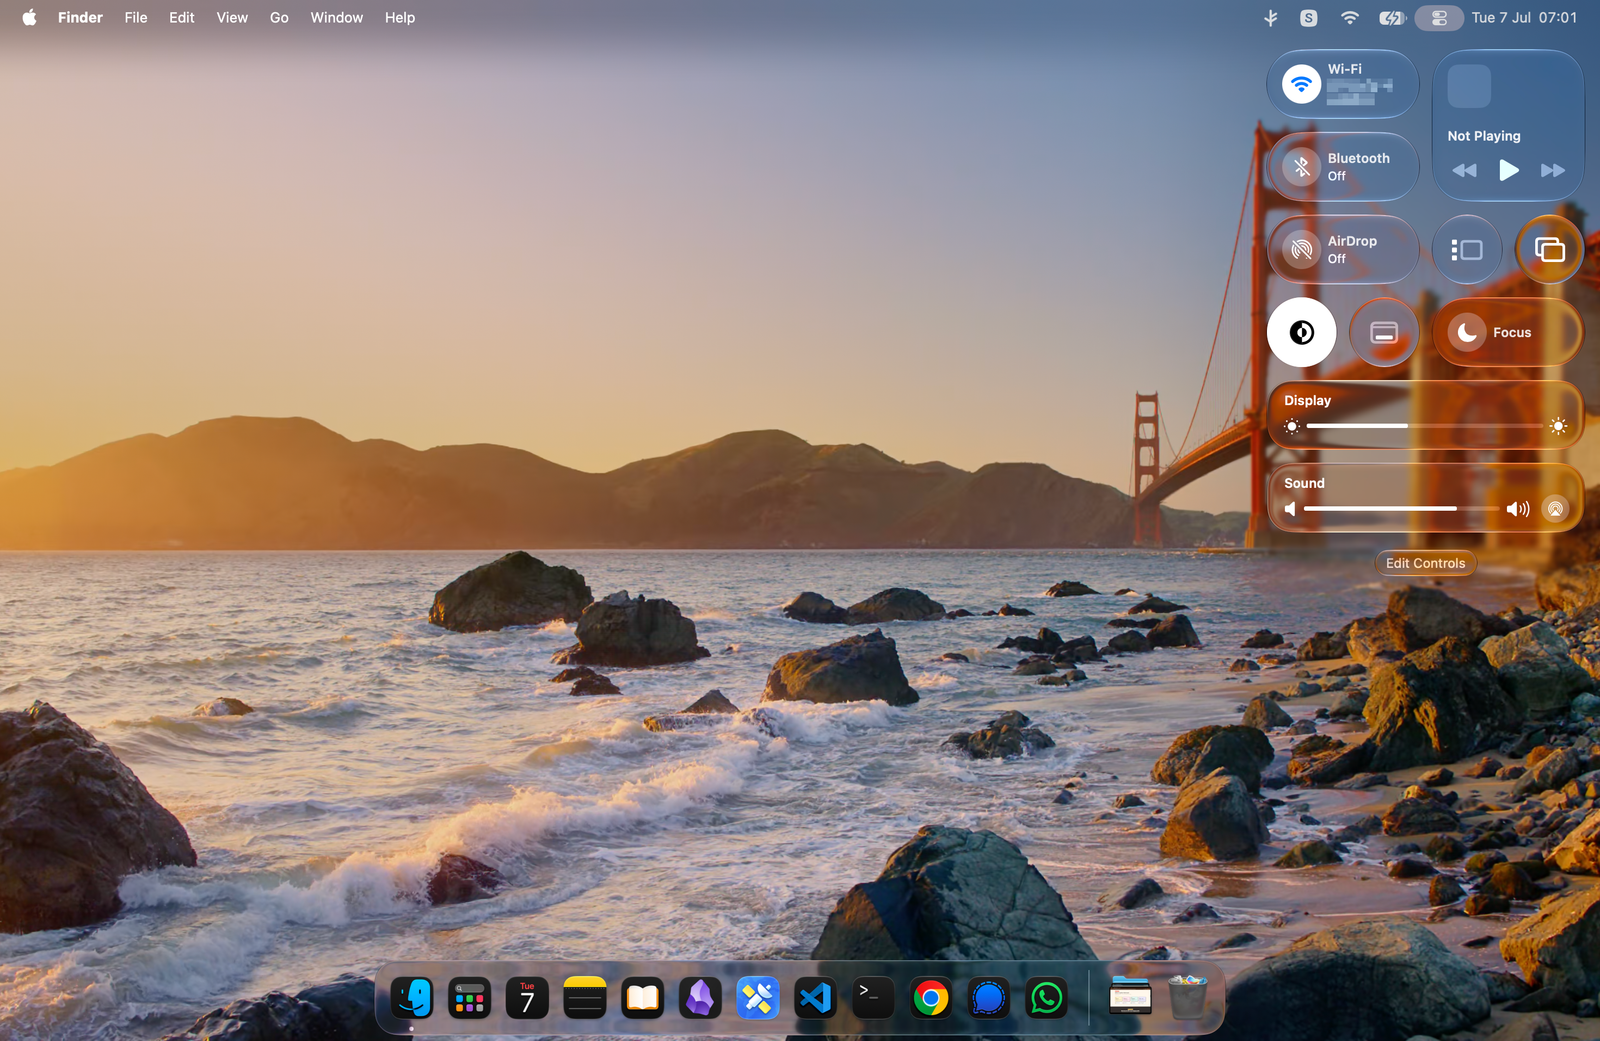
Task: Adjust the Display brightness slider
Action: click(x=1425, y=426)
